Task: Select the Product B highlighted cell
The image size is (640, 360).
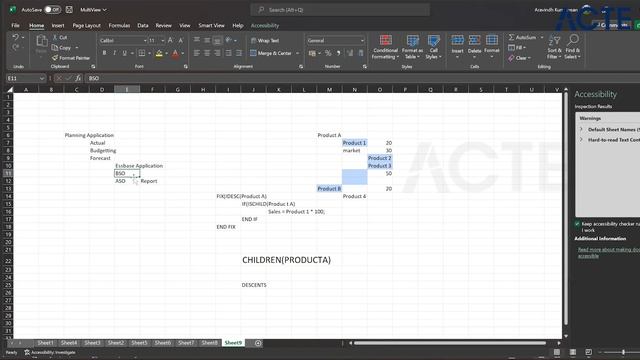Action: pos(329,189)
